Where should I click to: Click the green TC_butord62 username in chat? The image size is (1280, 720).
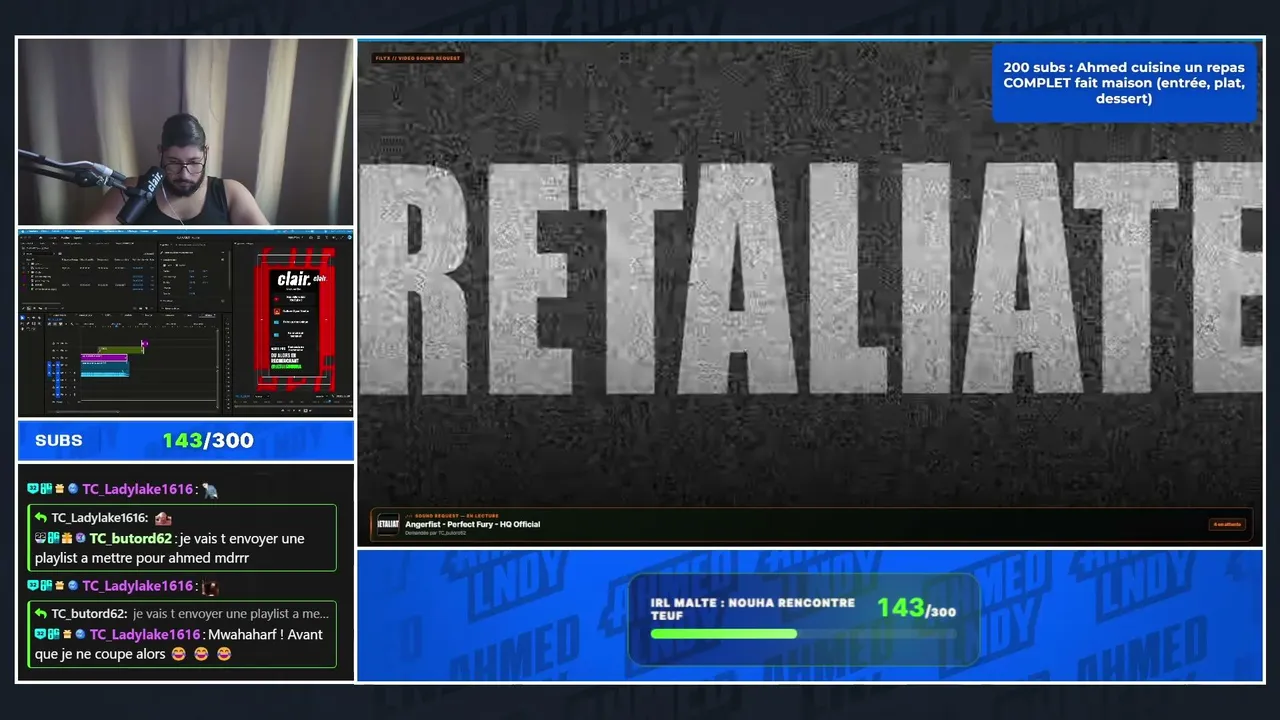pyautogui.click(x=130, y=538)
